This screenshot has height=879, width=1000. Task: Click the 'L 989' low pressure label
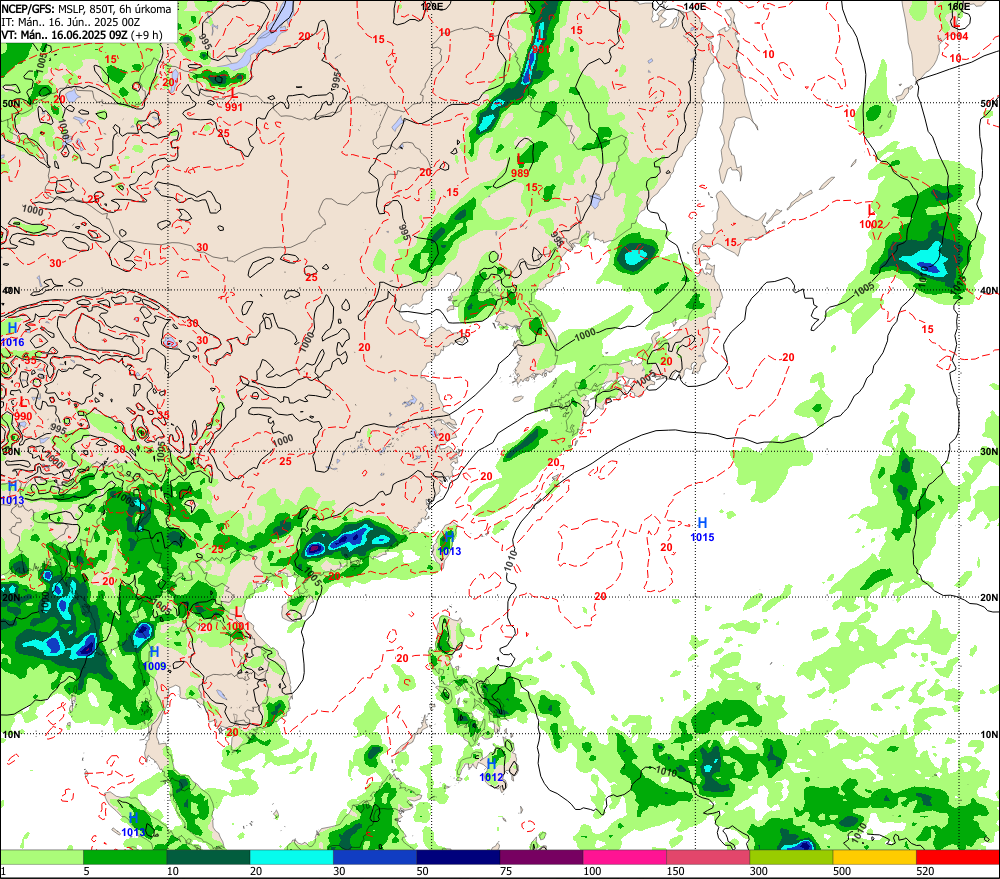pos(520,166)
